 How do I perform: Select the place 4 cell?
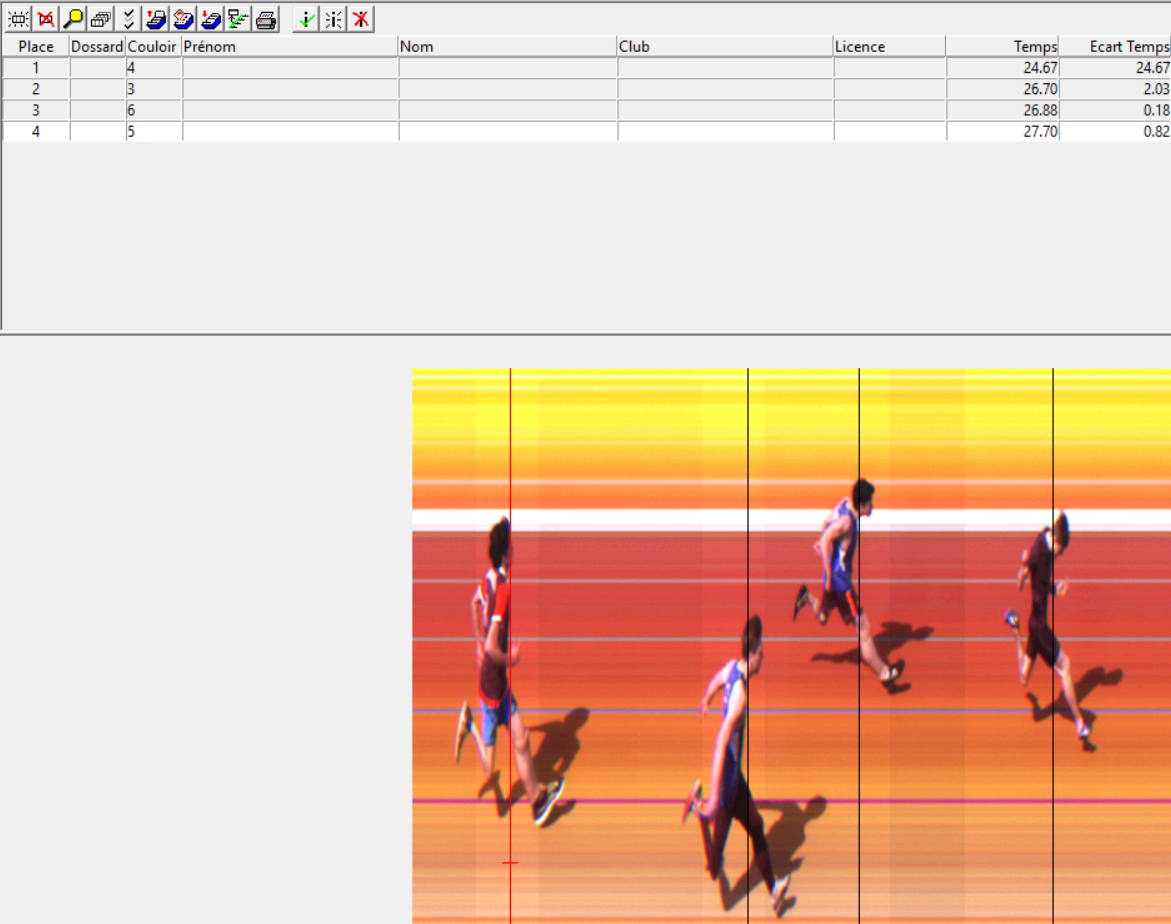click(36, 131)
